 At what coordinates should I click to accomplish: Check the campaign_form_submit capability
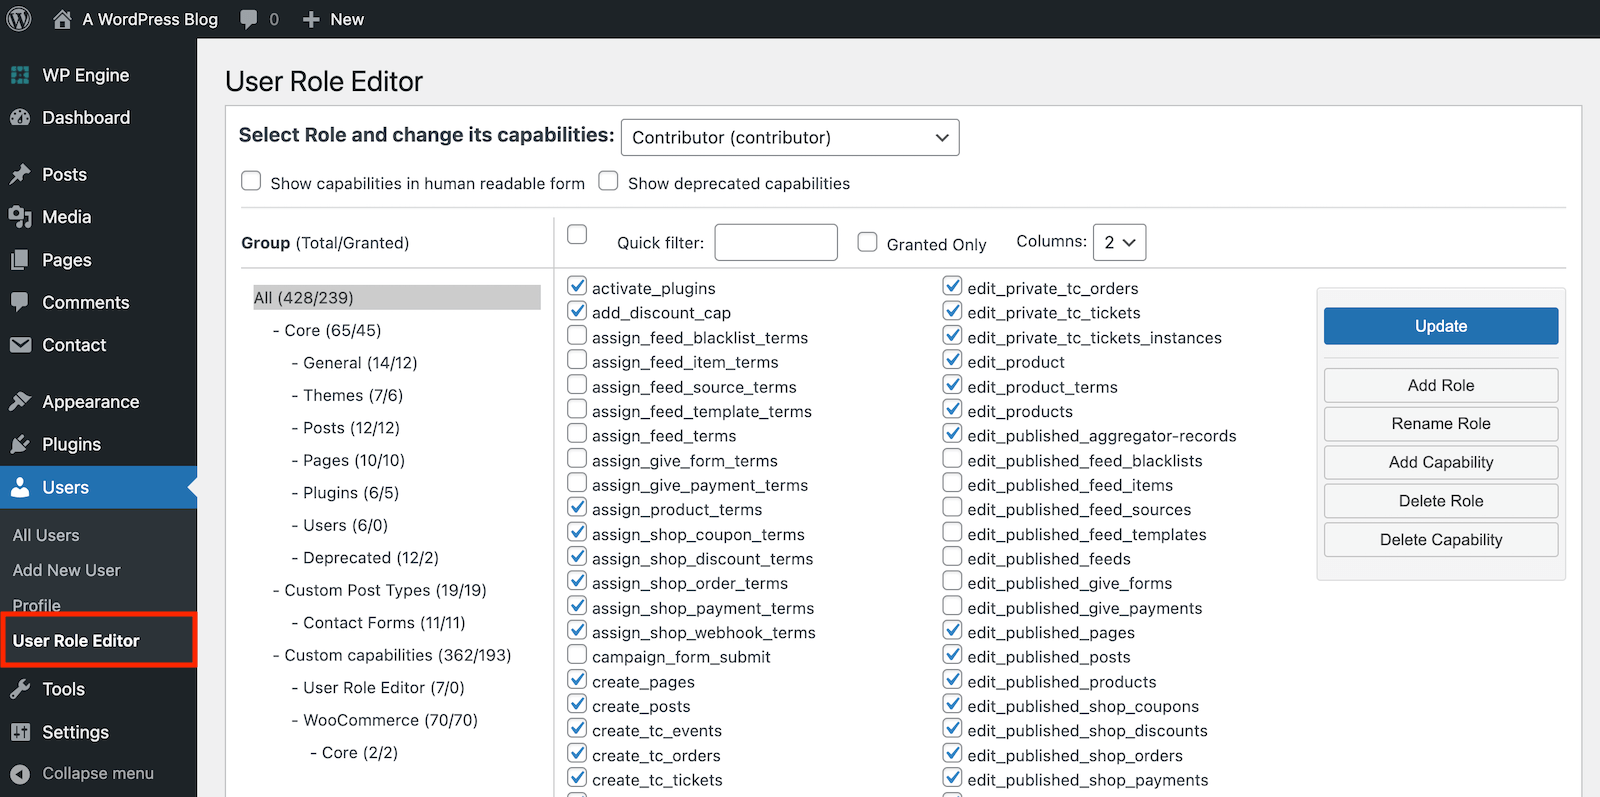click(577, 655)
